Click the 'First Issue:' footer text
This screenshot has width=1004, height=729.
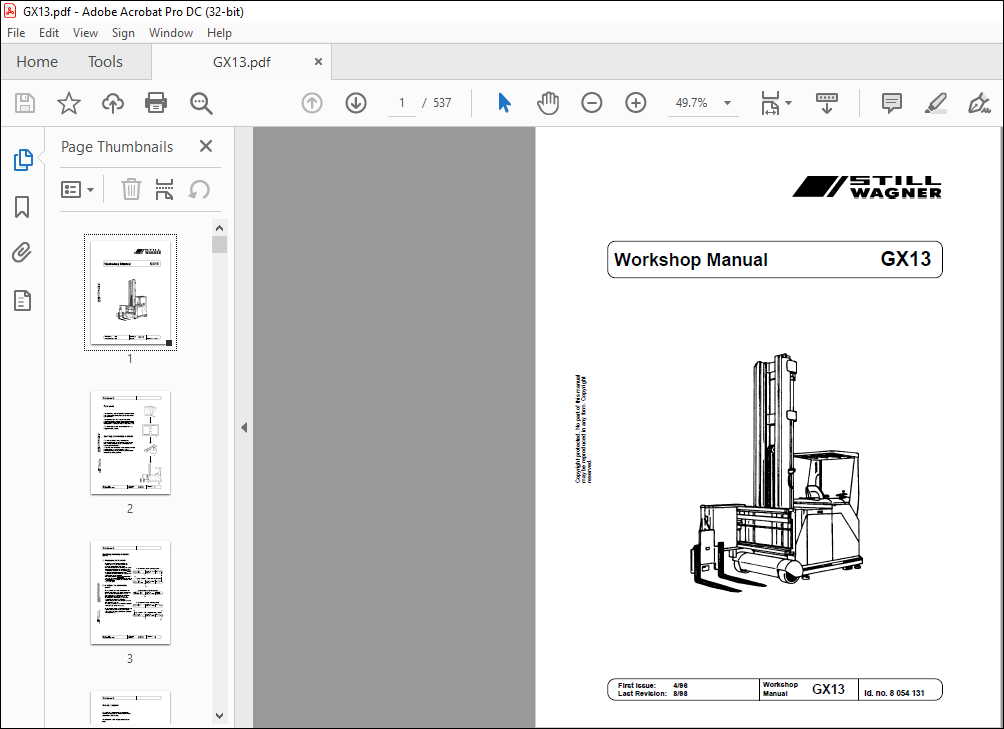pyautogui.click(x=636, y=685)
